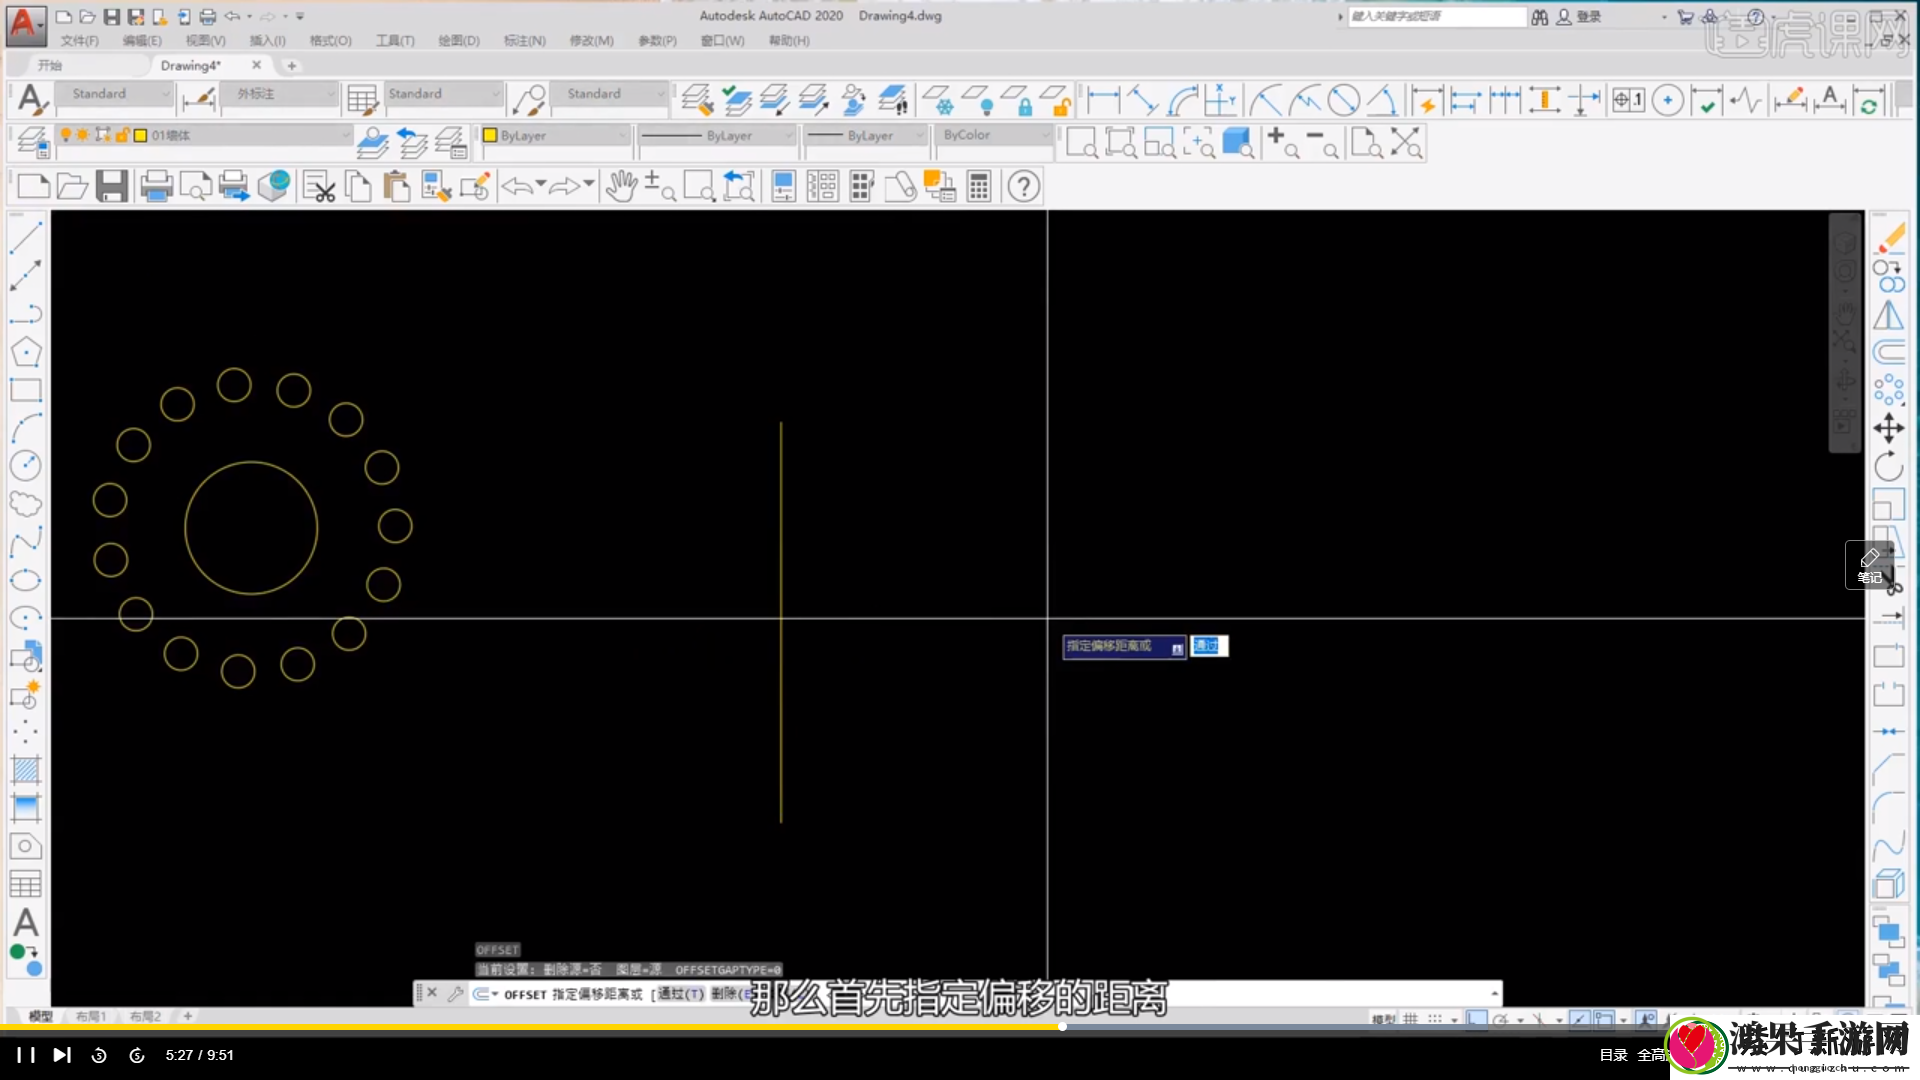
Task: Click the Move tool in modify toolbar
Action: pyautogui.click(x=1889, y=428)
